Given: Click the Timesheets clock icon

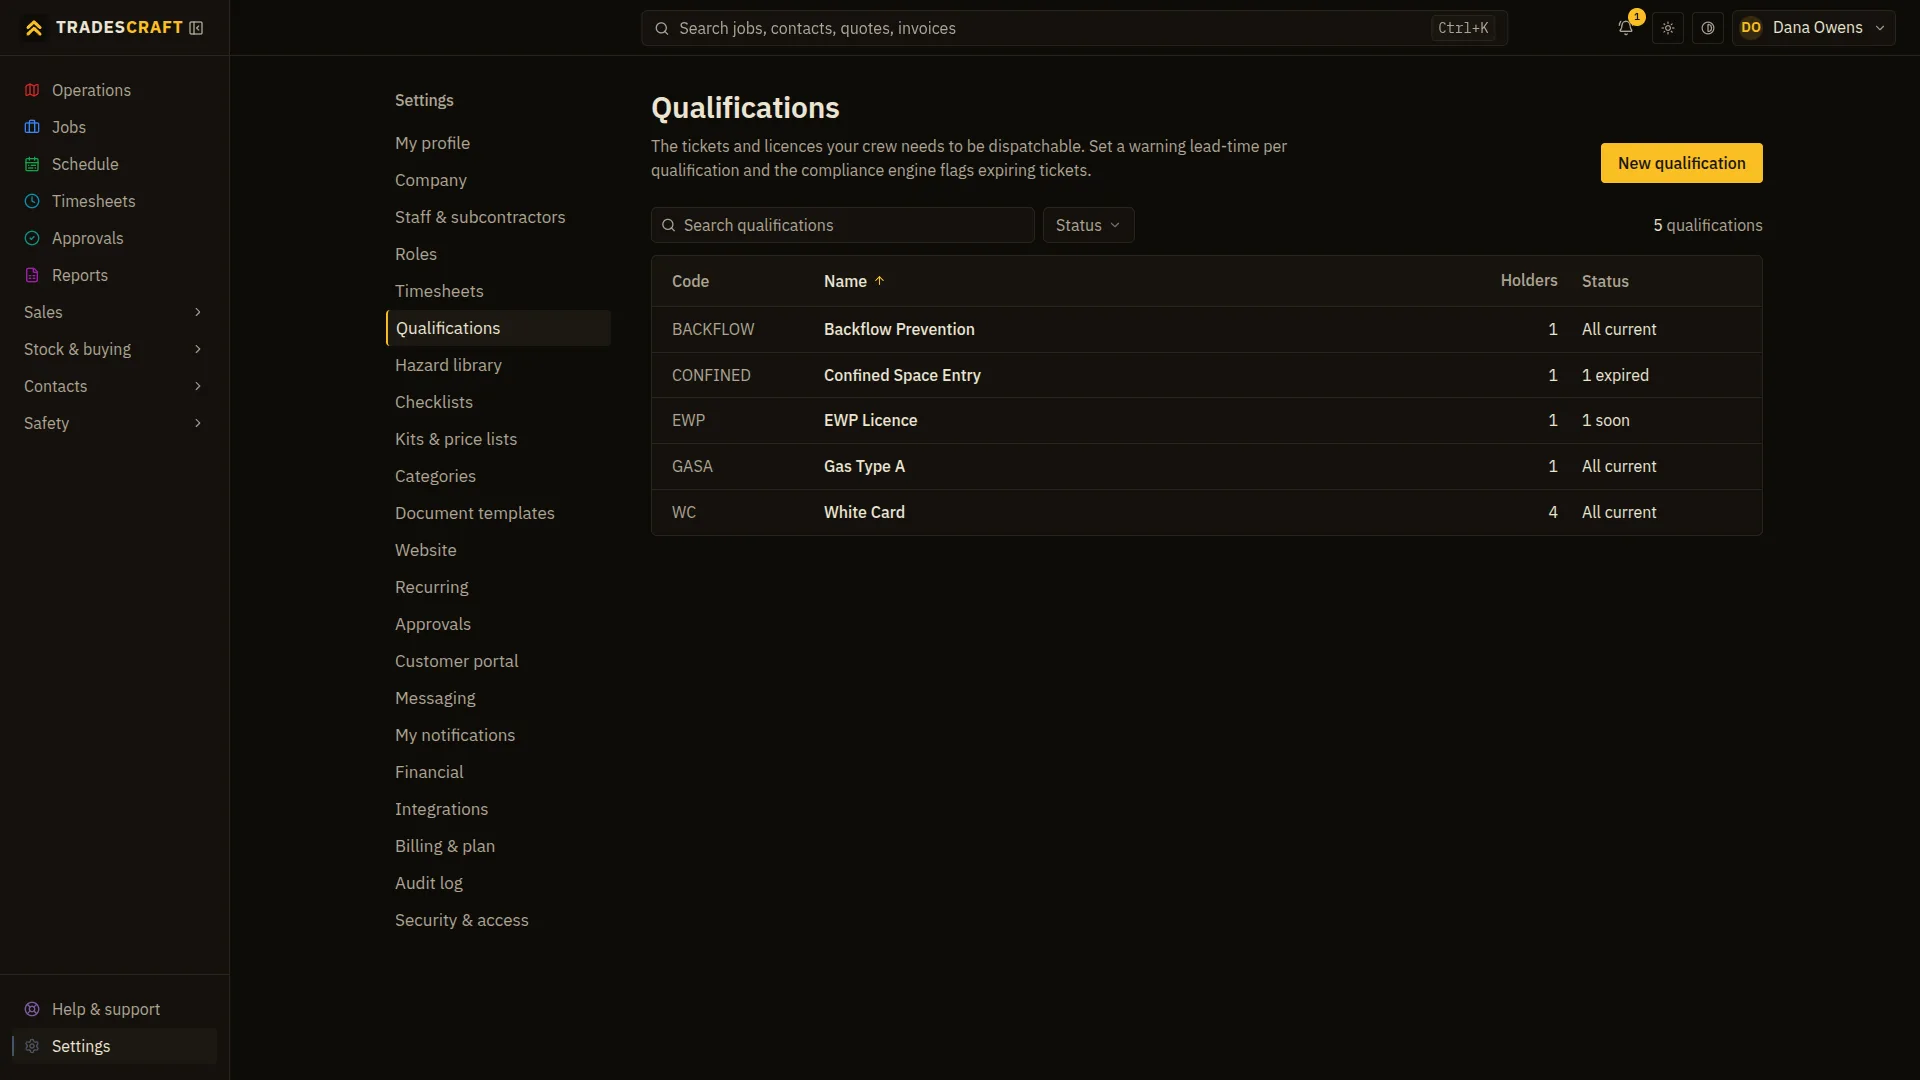Looking at the screenshot, I should coord(32,201).
